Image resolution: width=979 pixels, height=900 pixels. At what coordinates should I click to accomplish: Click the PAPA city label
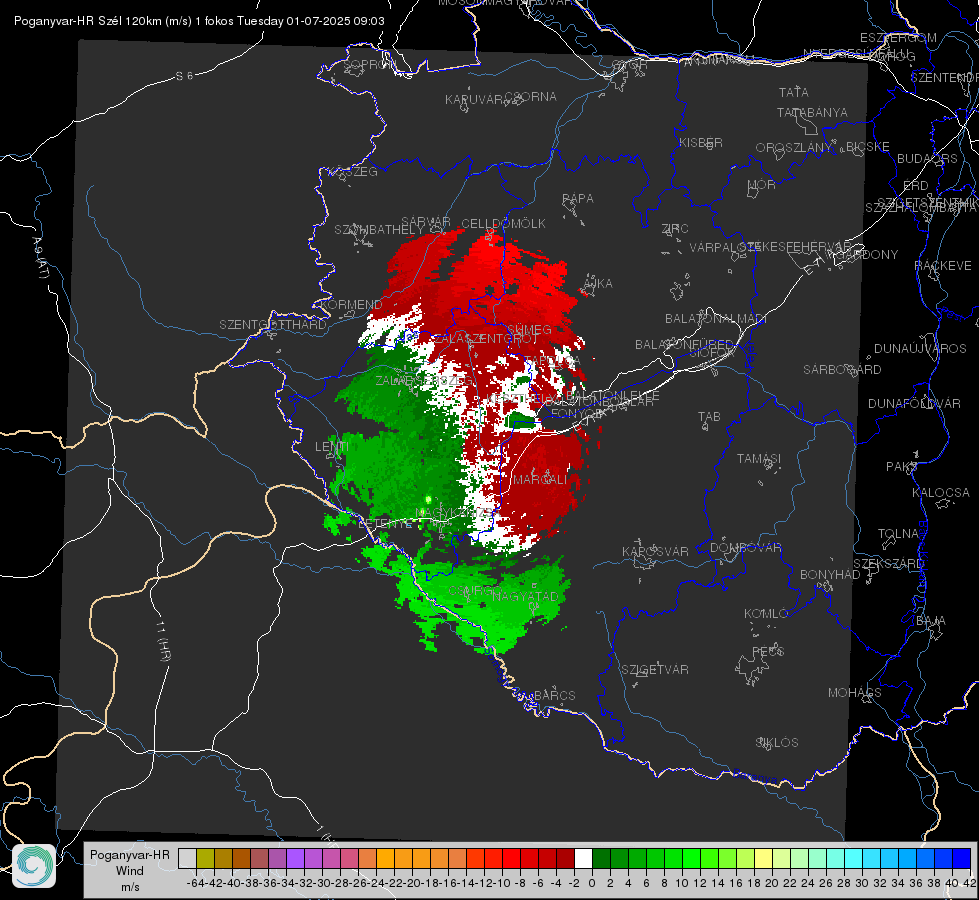click(578, 199)
